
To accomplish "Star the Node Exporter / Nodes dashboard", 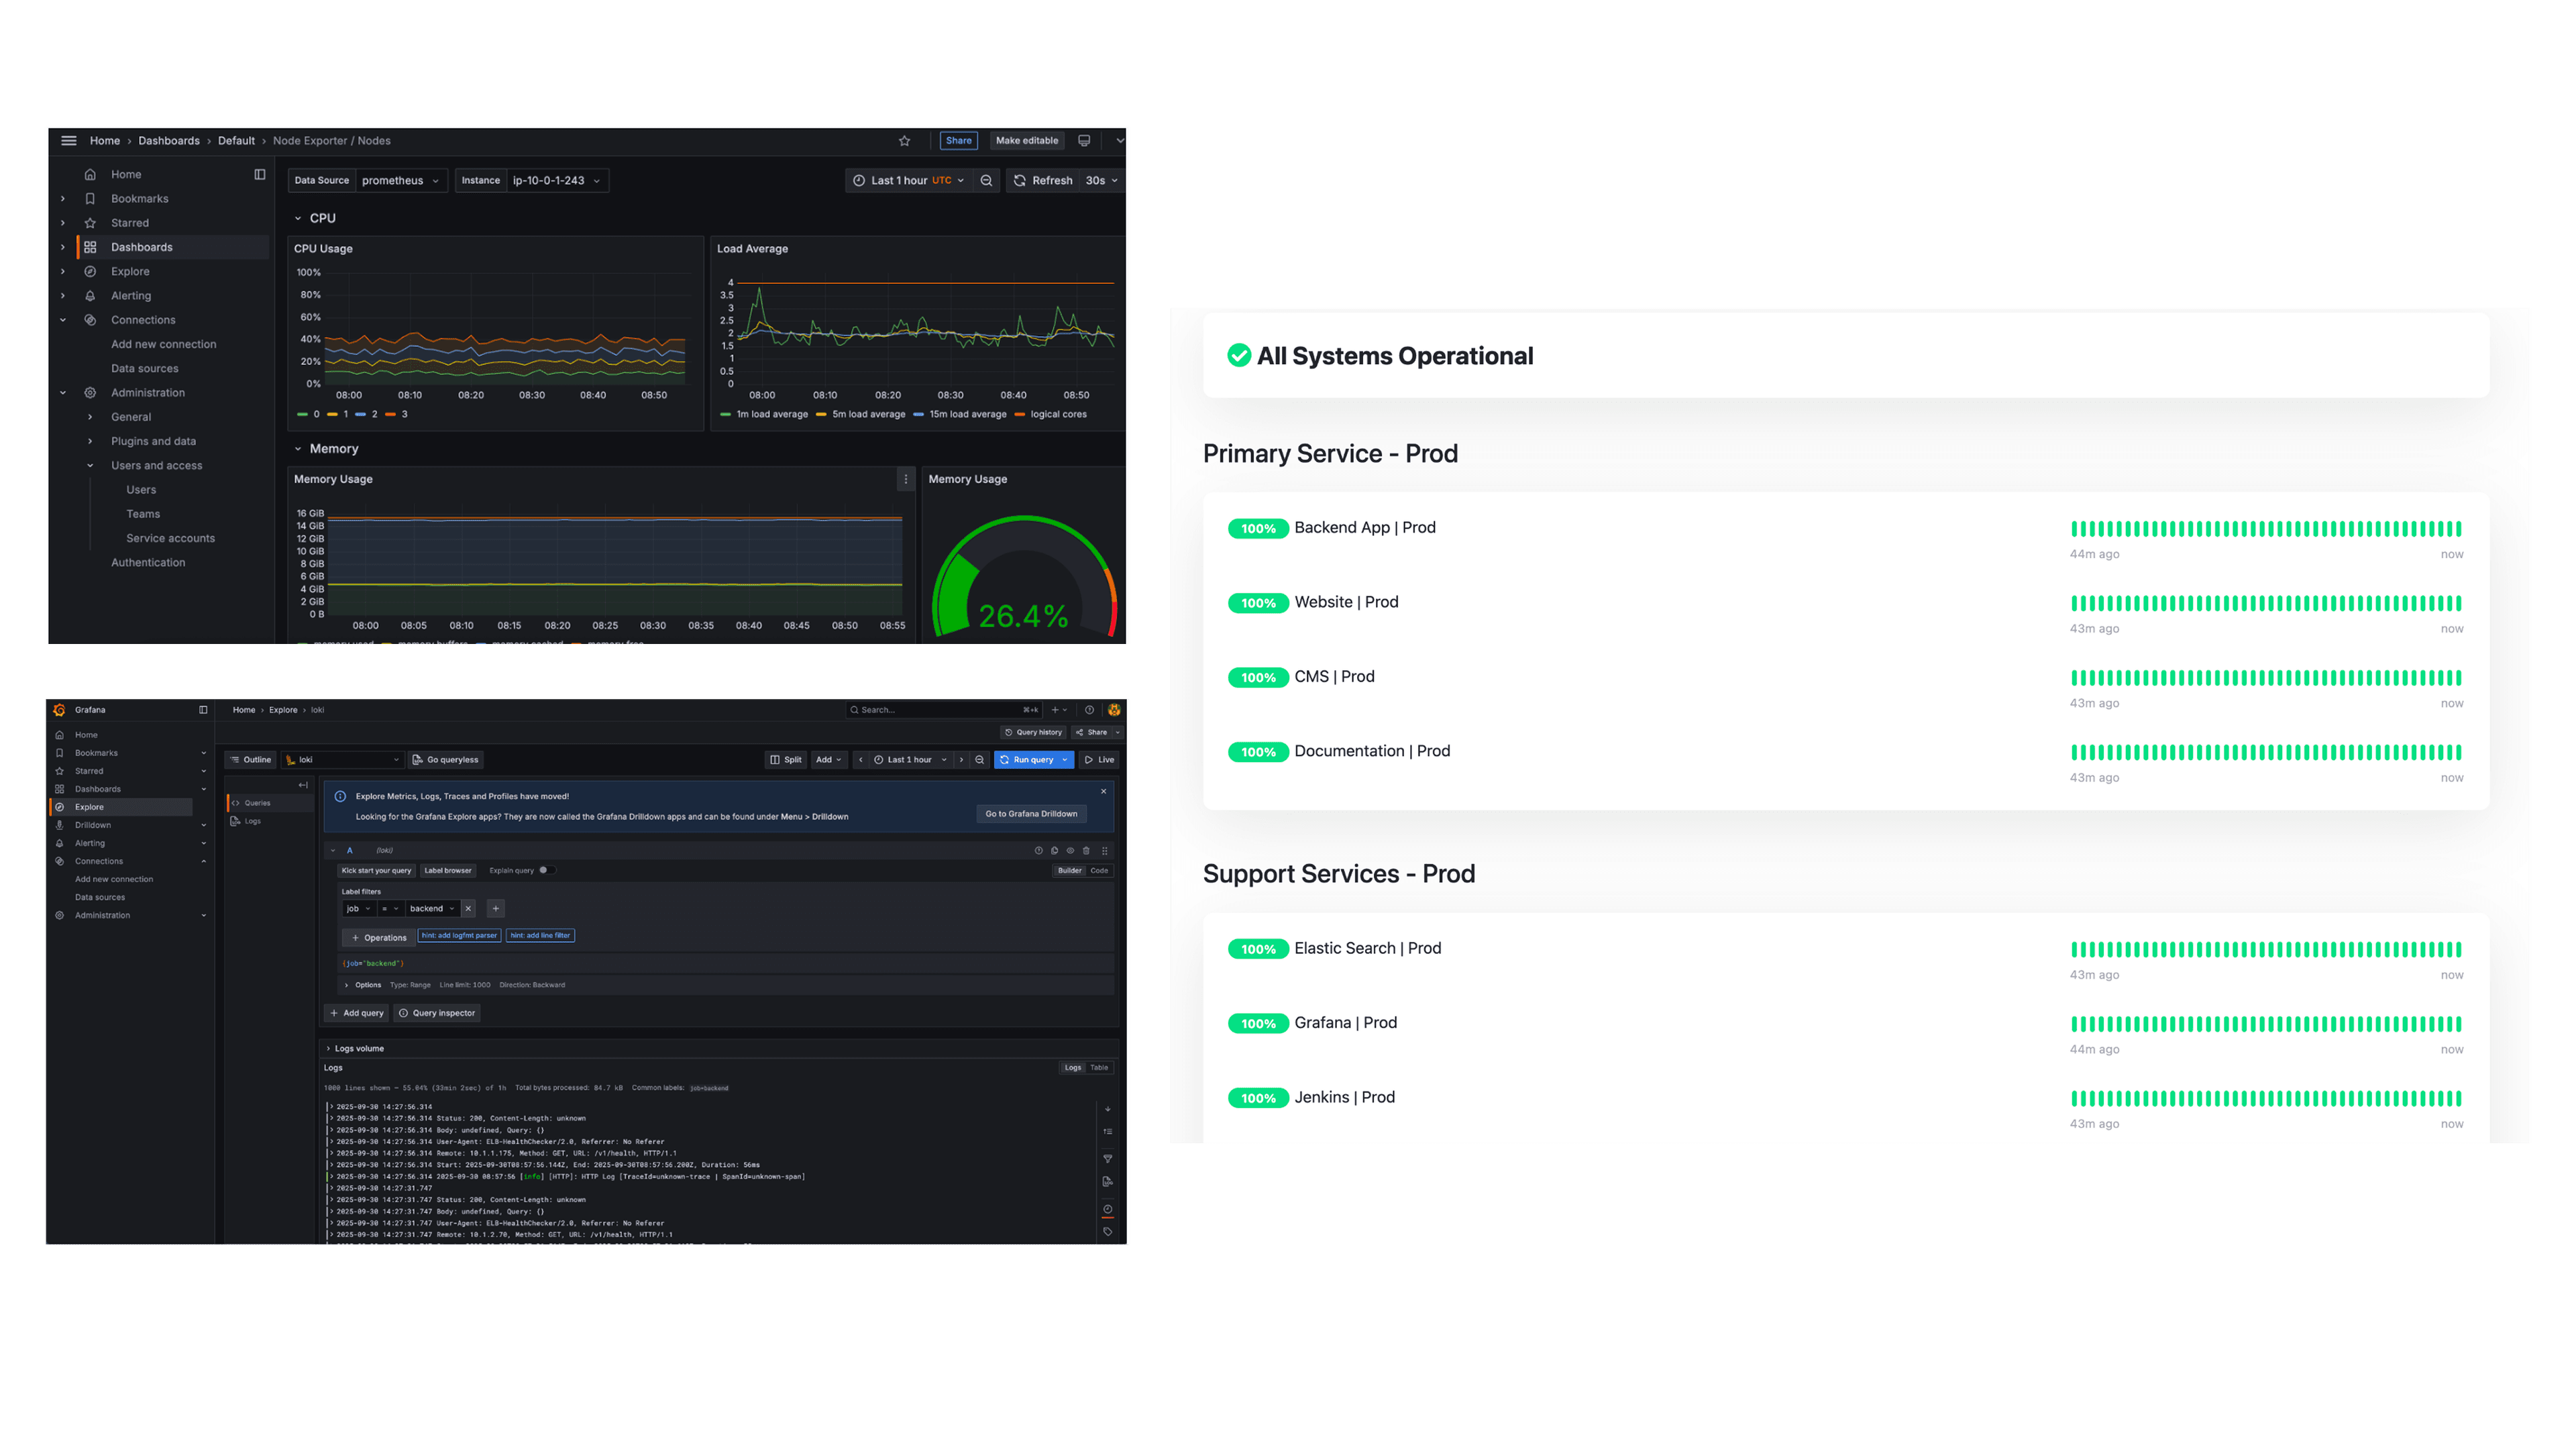I will [905, 140].
